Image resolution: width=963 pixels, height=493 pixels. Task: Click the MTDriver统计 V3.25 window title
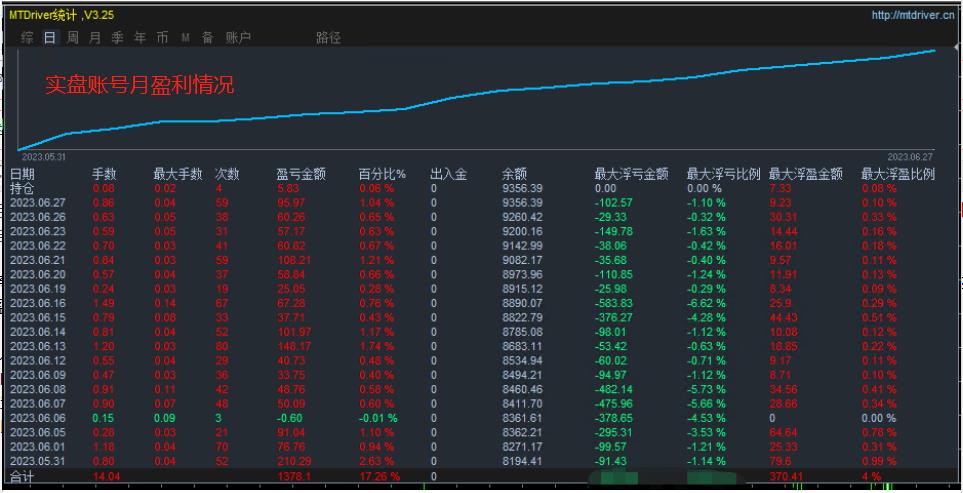click(61, 15)
